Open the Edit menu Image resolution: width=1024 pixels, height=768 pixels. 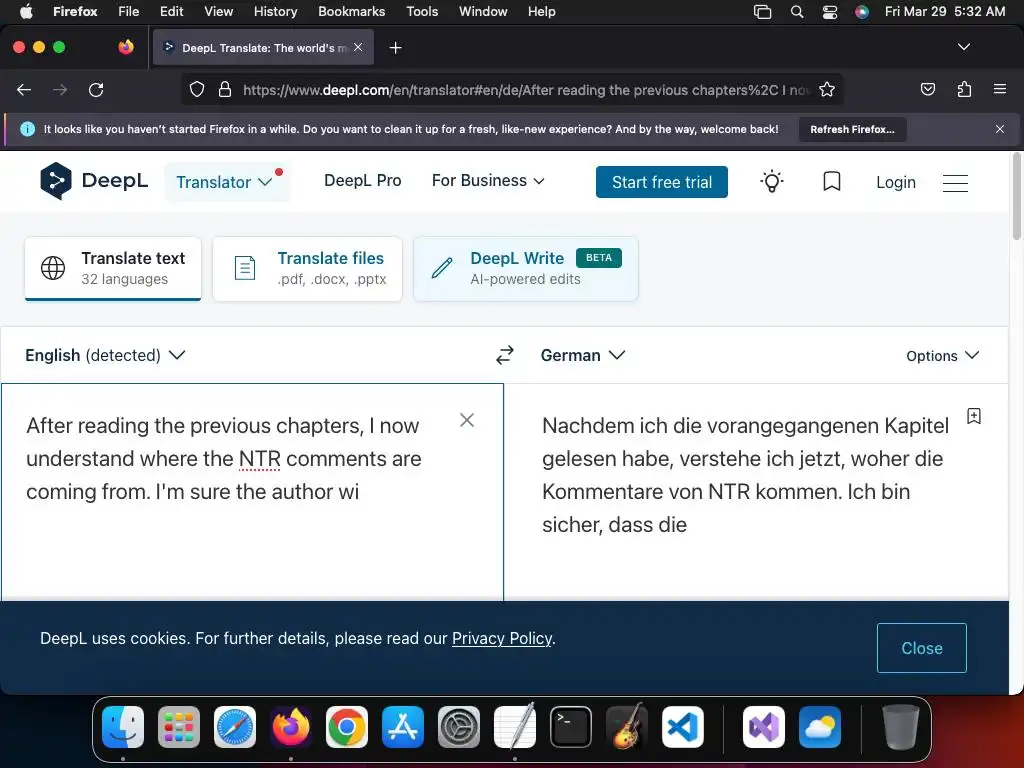(171, 12)
